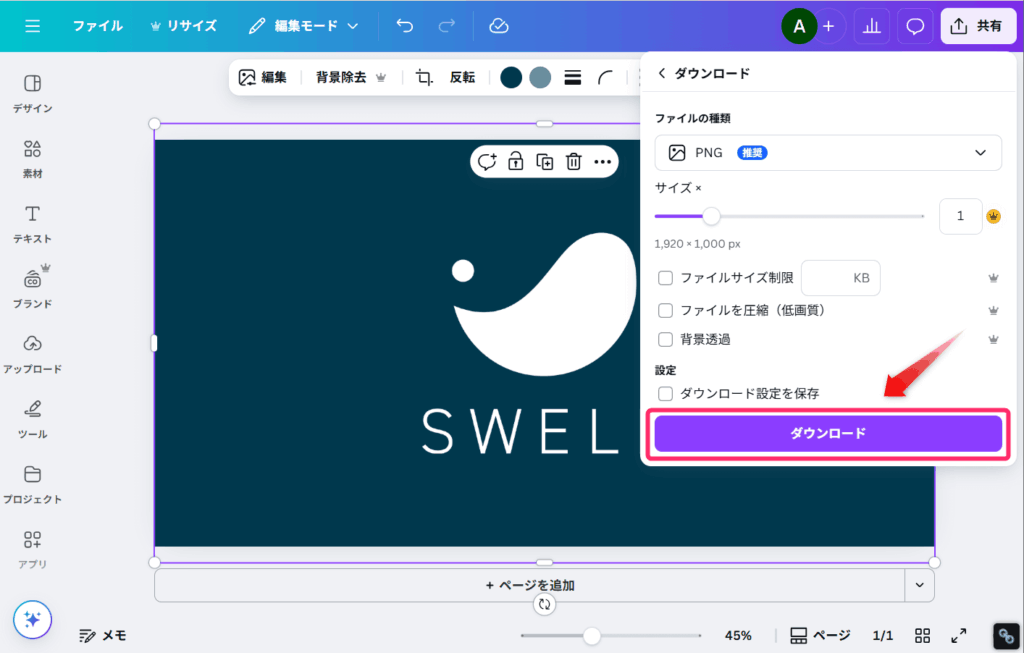Open the ツール panel
Viewport: 1024px width, 653px height.
(33, 419)
